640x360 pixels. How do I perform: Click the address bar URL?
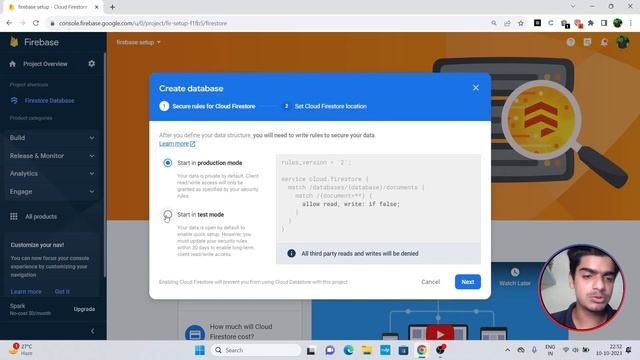click(143, 23)
